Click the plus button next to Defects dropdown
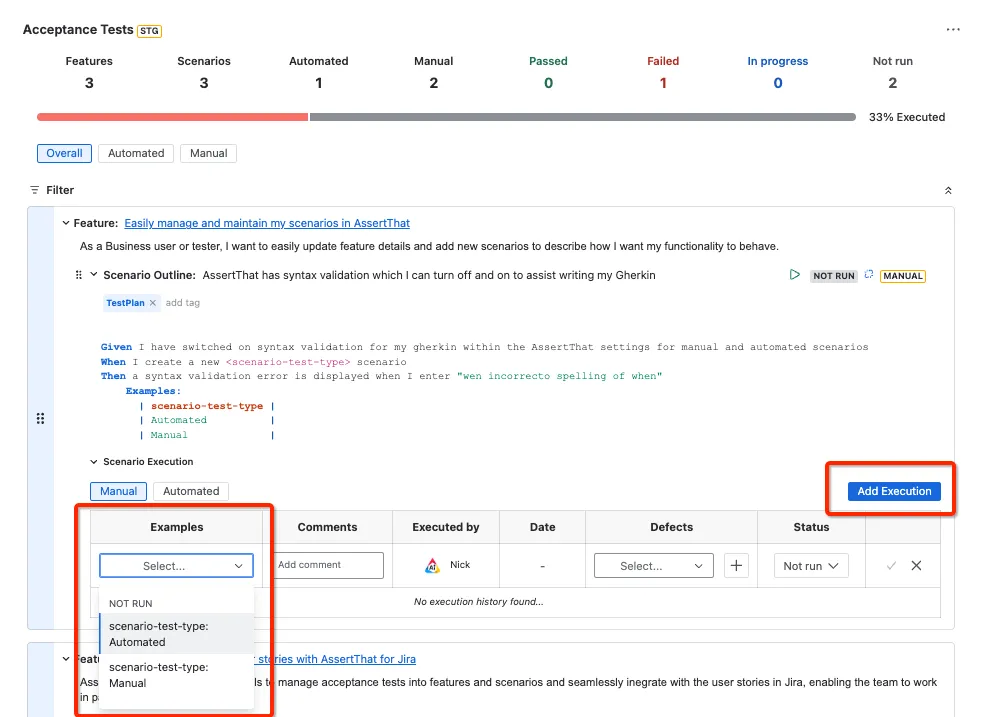 pyautogui.click(x=736, y=566)
